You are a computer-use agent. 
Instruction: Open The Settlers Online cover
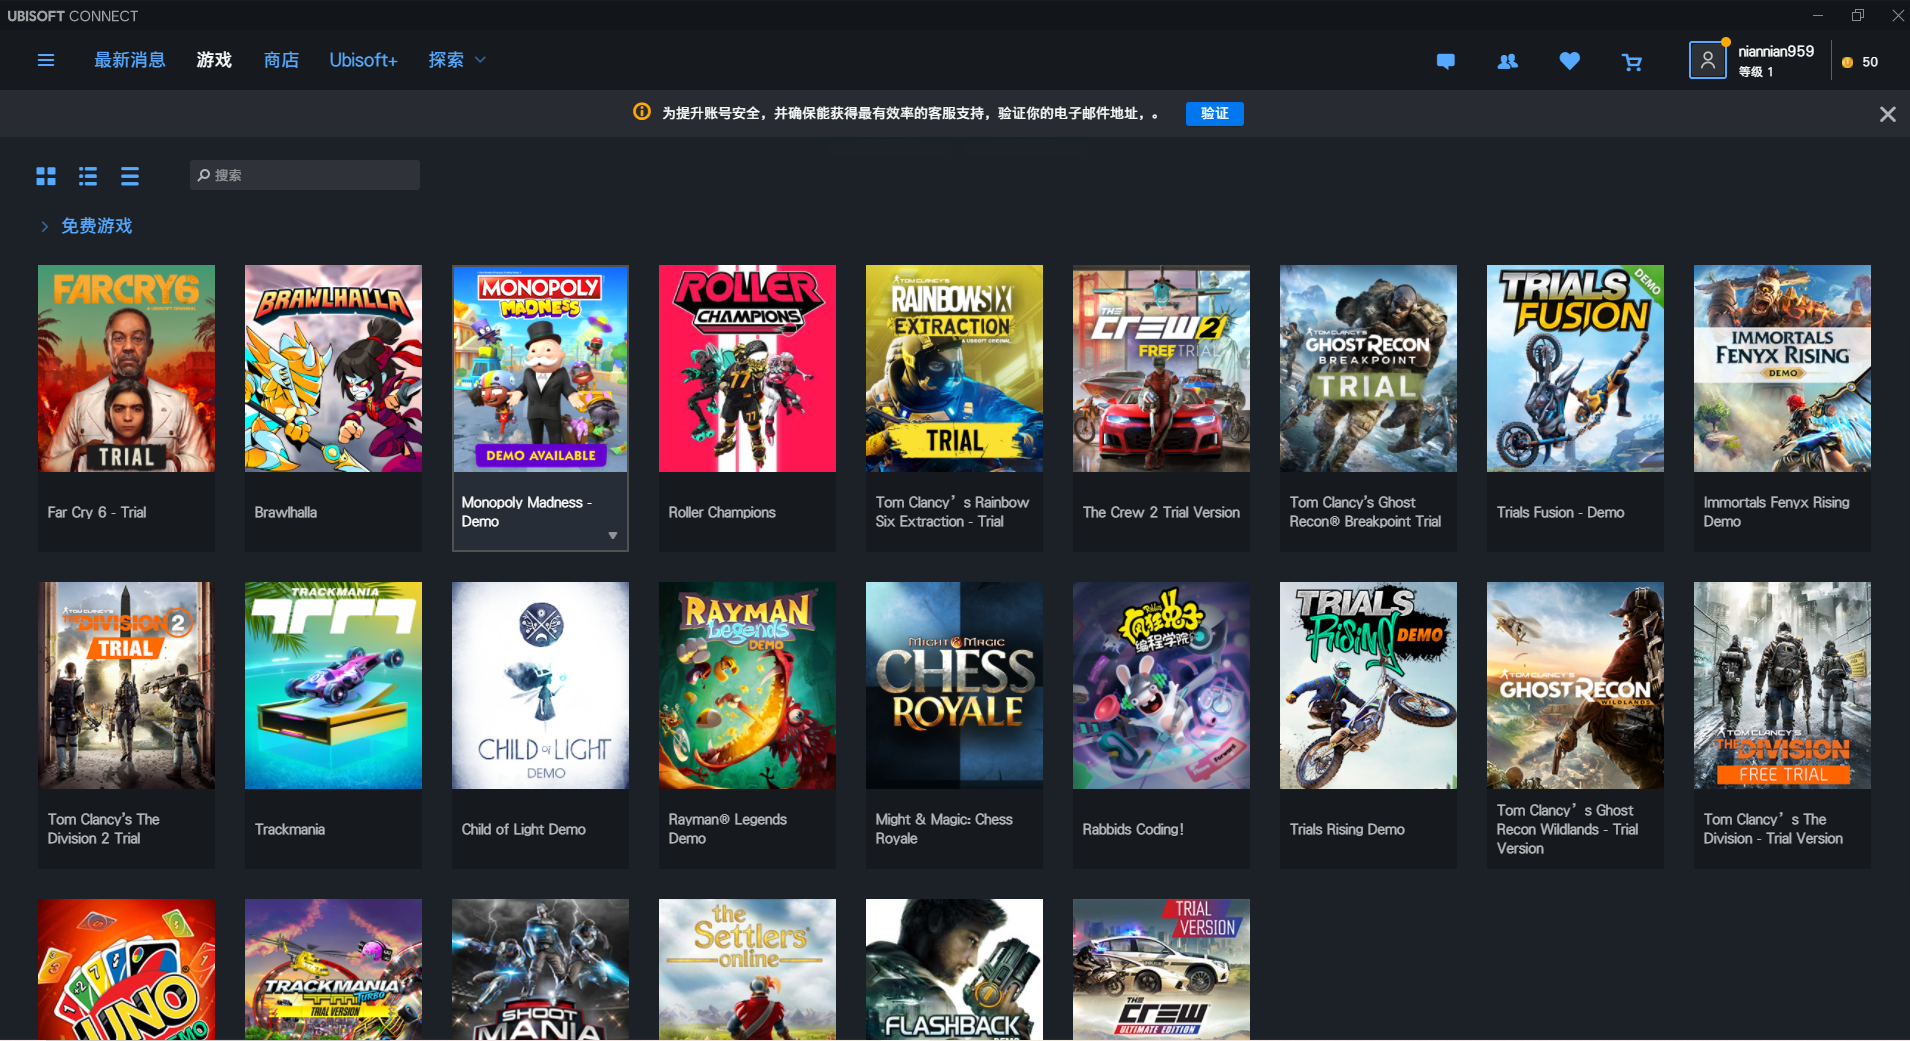(747, 969)
